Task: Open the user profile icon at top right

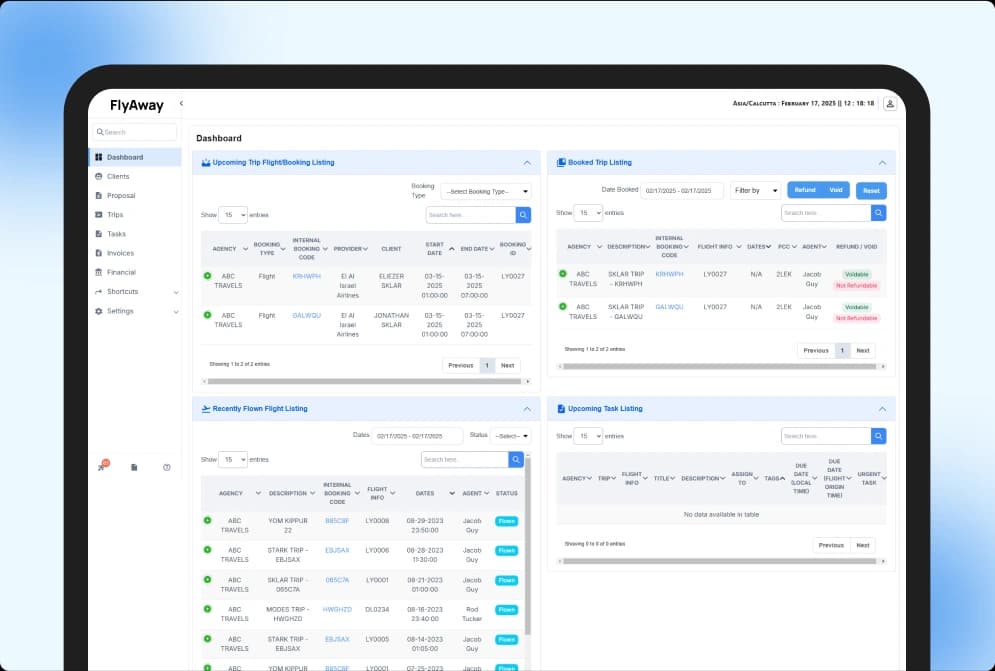Action: (890, 104)
